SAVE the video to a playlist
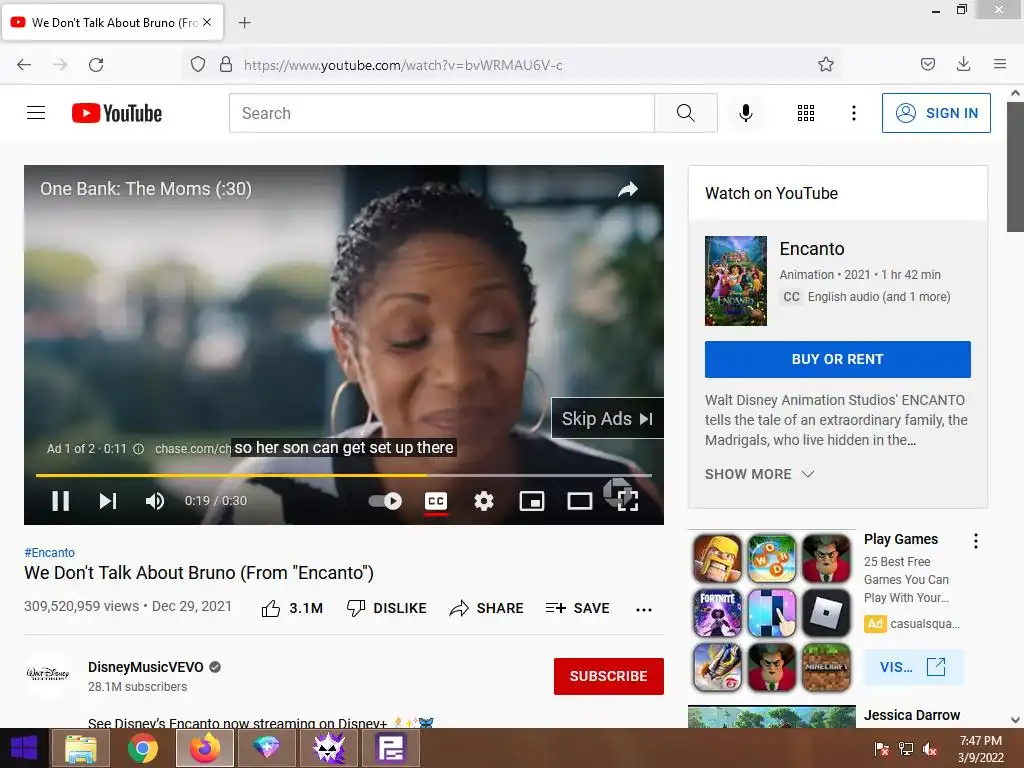 577,608
